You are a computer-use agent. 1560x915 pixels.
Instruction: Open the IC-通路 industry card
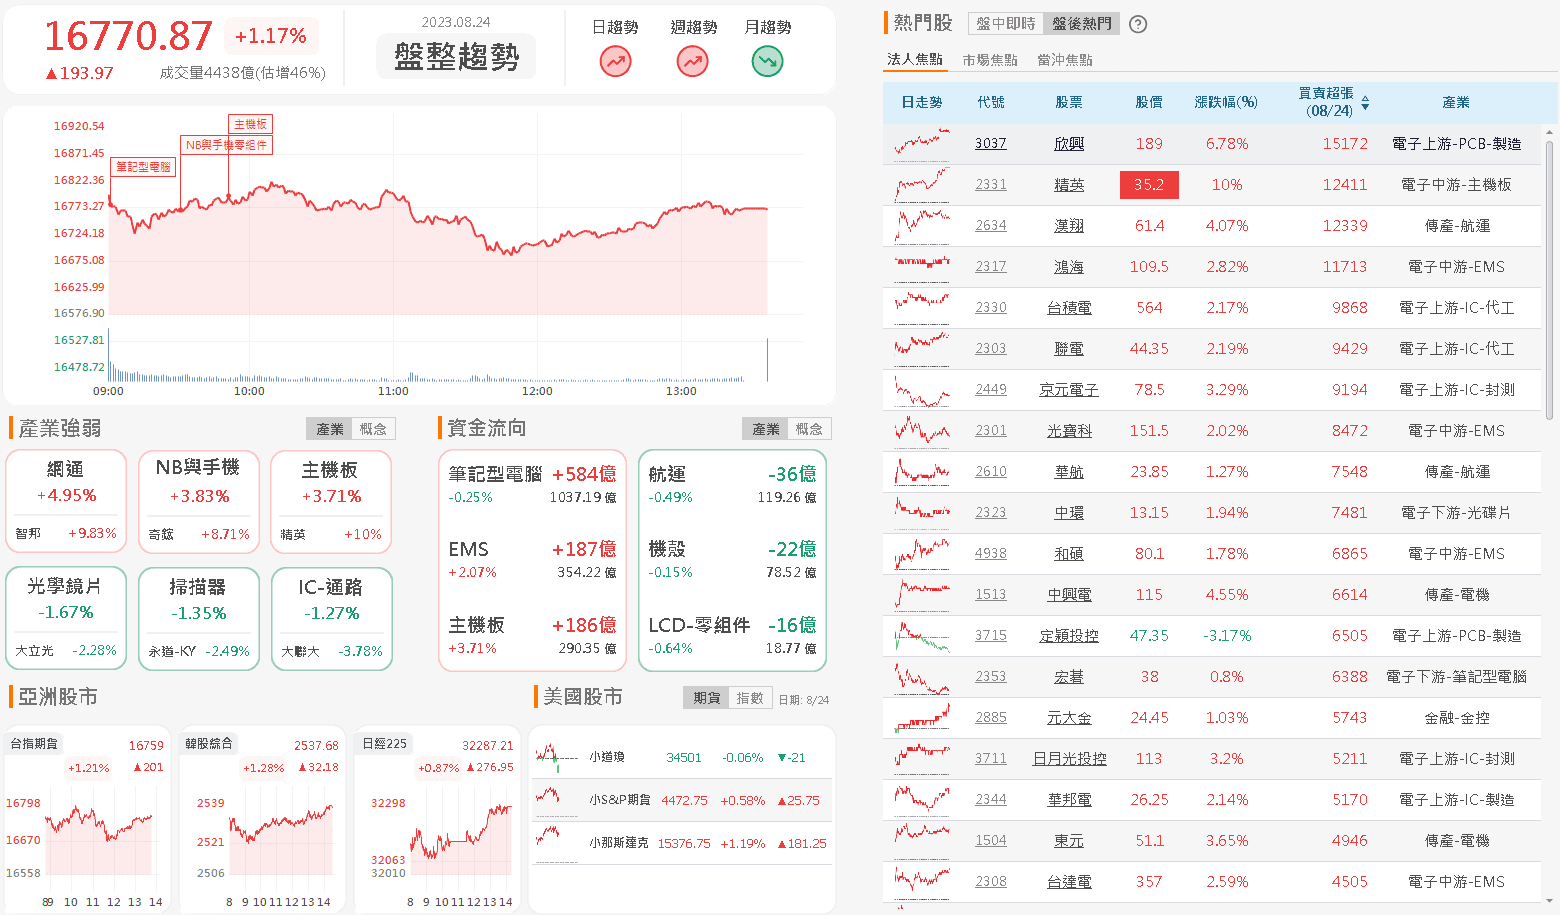(x=332, y=619)
